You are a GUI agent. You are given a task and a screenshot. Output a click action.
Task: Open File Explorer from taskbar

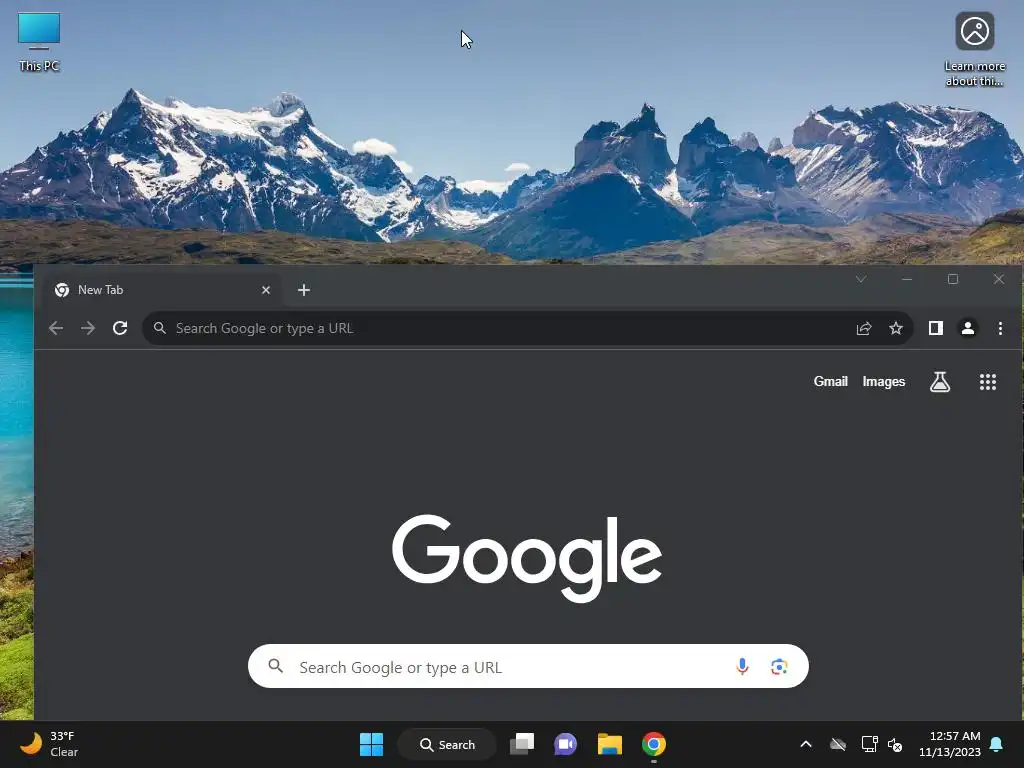pos(609,744)
